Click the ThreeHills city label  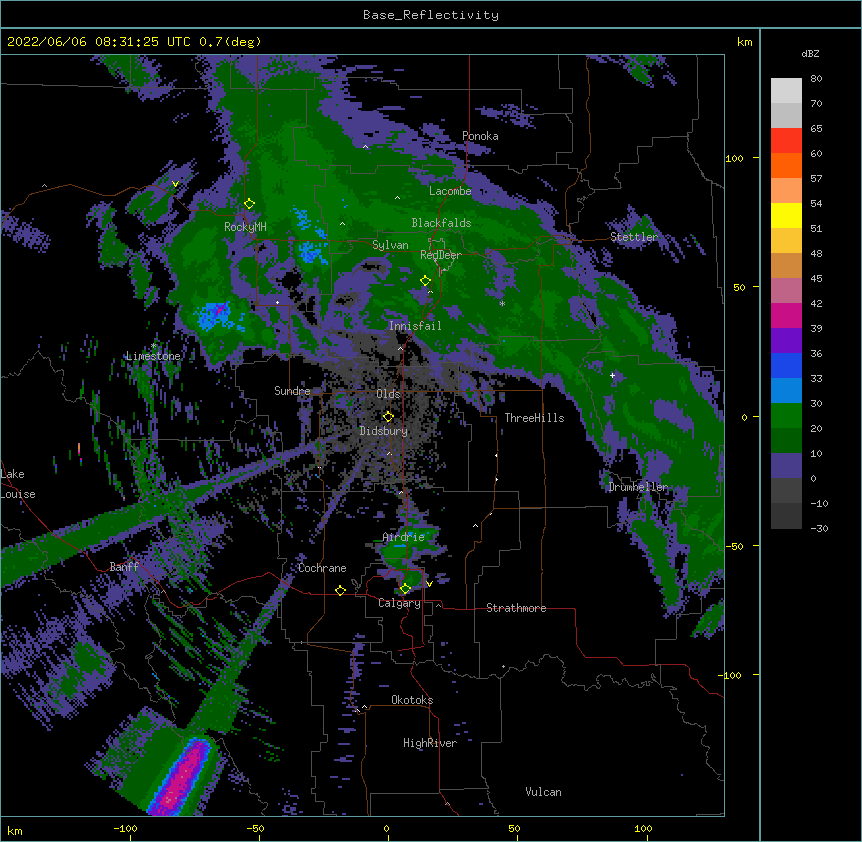pyautogui.click(x=534, y=418)
